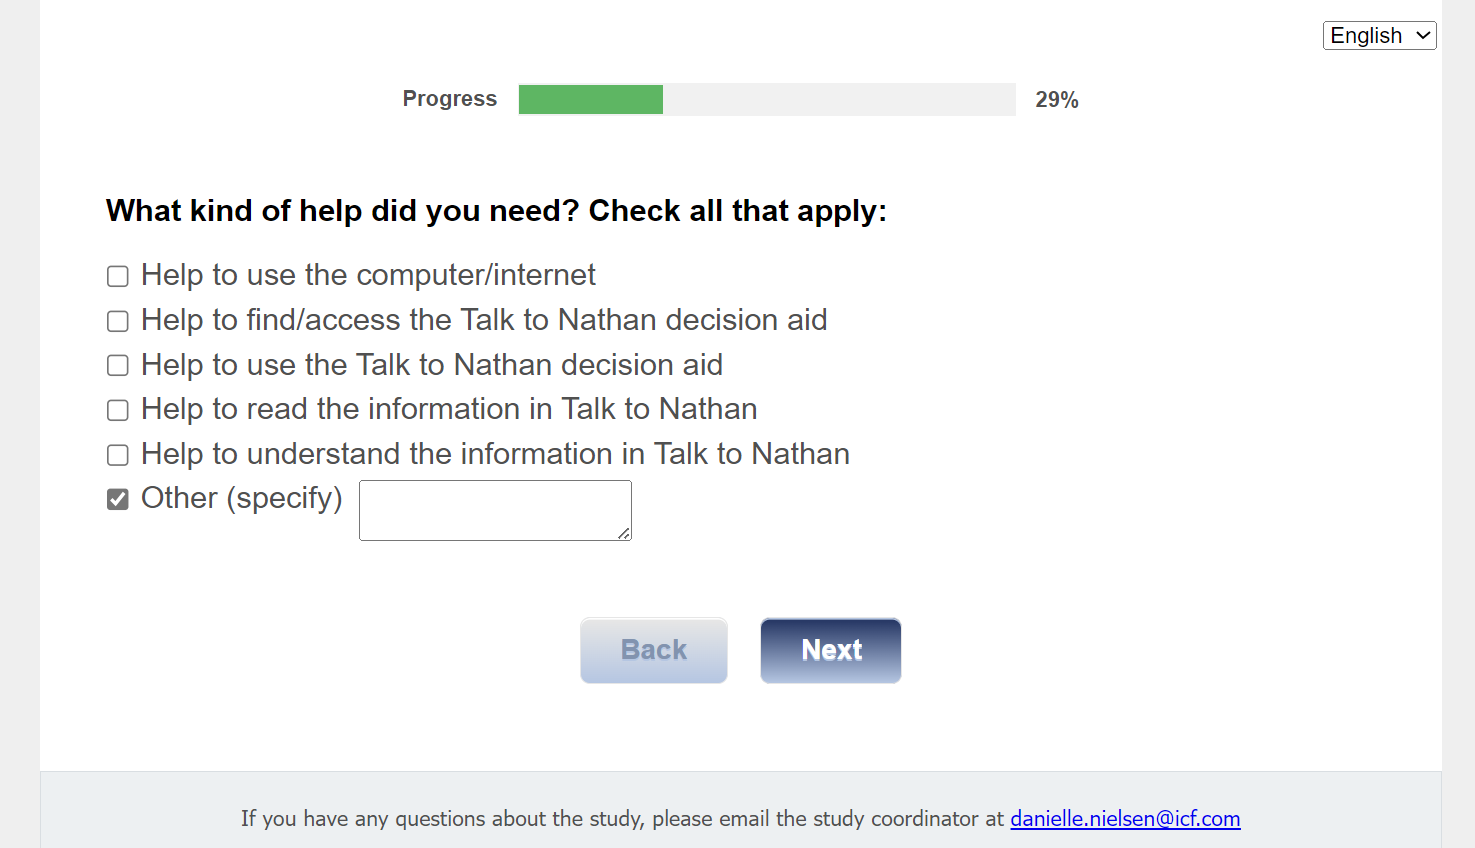This screenshot has width=1475, height=848.
Task: Select the 'Help to read the information' checkbox
Action: 118,410
